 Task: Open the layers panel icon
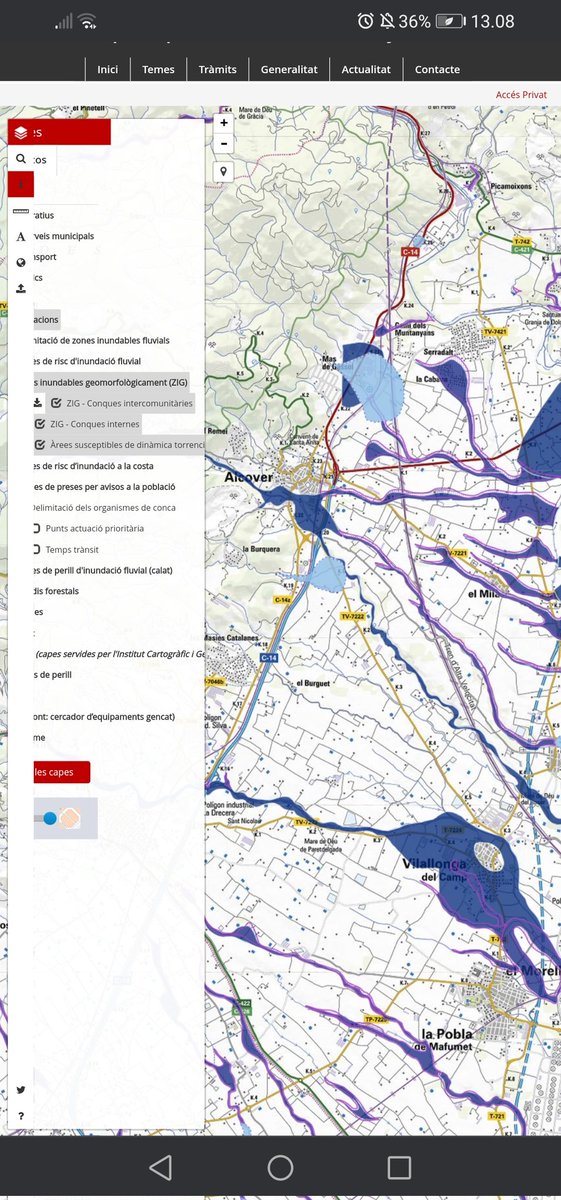(x=21, y=133)
